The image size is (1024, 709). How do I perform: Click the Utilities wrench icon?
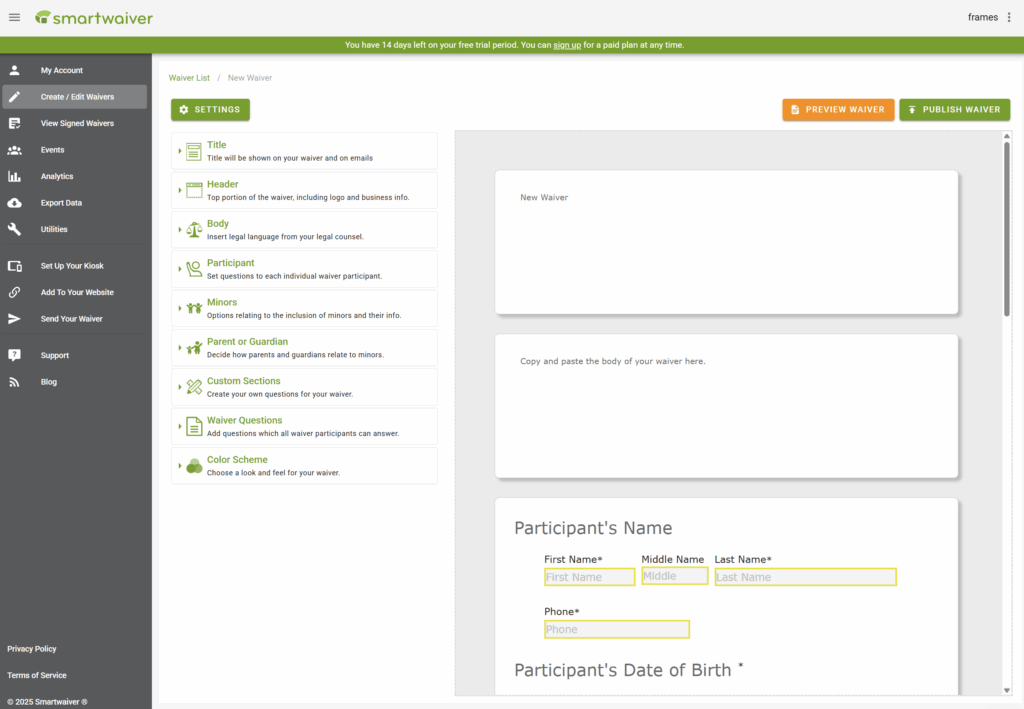(14, 229)
